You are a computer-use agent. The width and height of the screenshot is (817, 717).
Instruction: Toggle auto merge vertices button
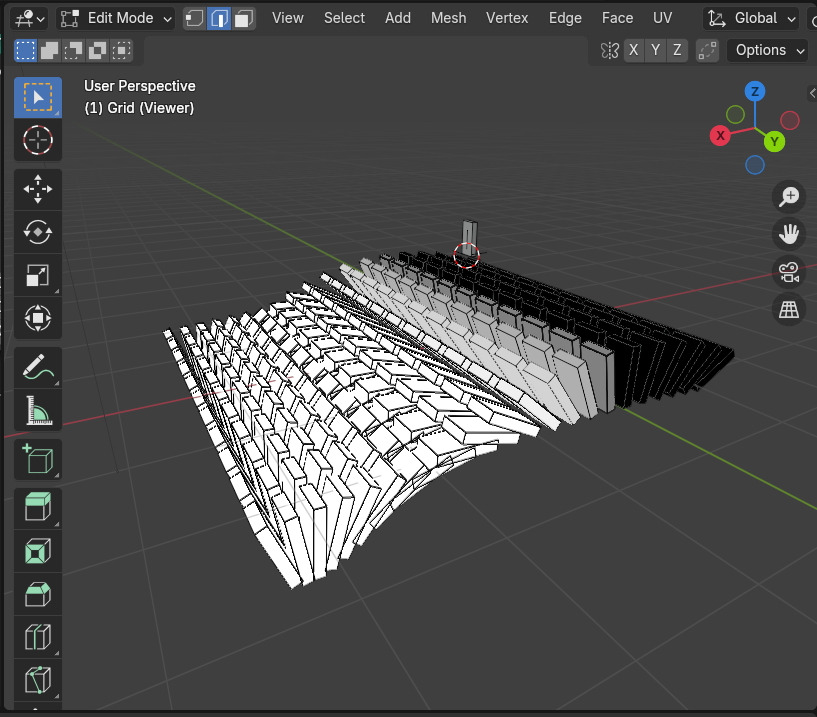pos(708,51)
